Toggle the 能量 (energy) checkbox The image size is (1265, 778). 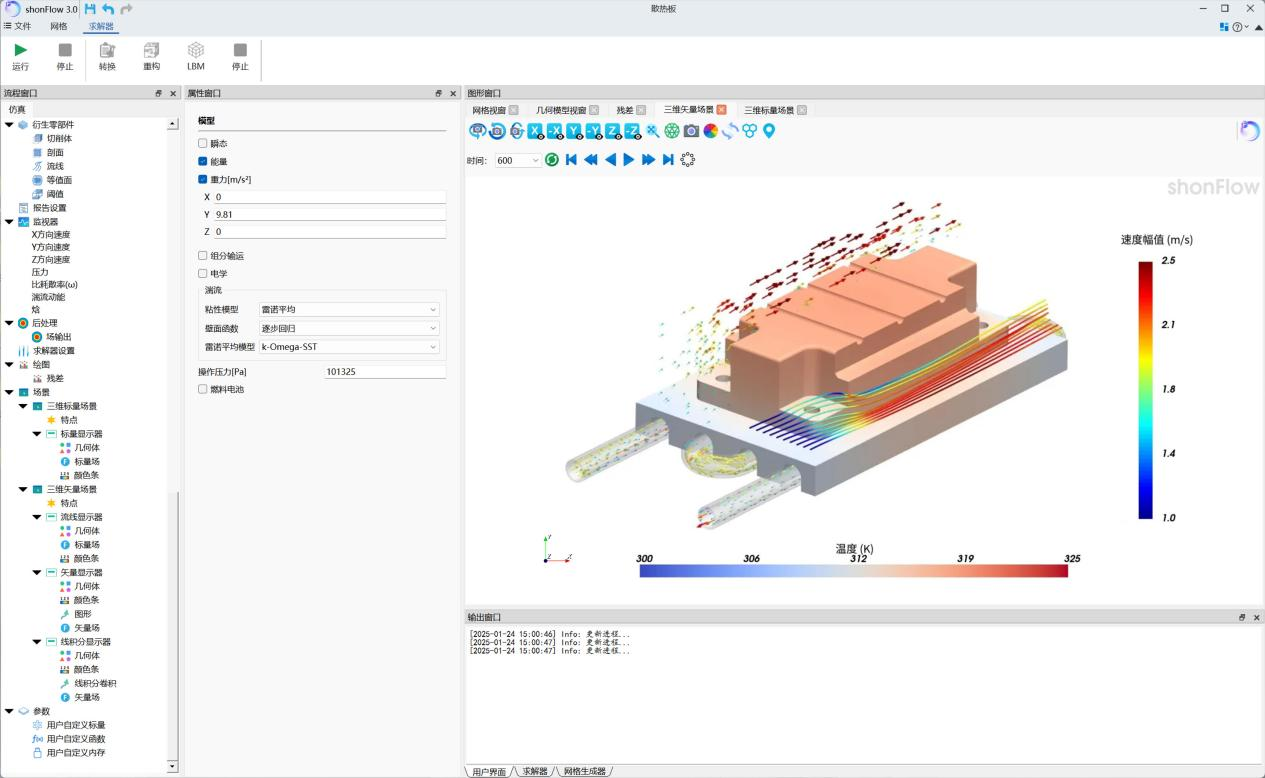pos(203,161)
